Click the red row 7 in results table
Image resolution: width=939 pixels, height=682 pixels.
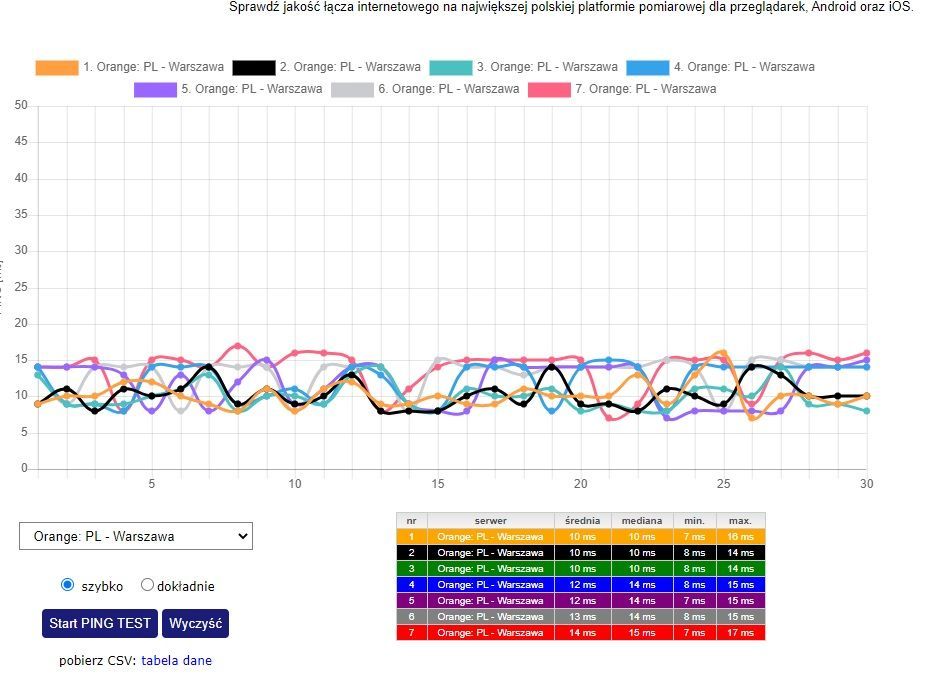[580, 633]
